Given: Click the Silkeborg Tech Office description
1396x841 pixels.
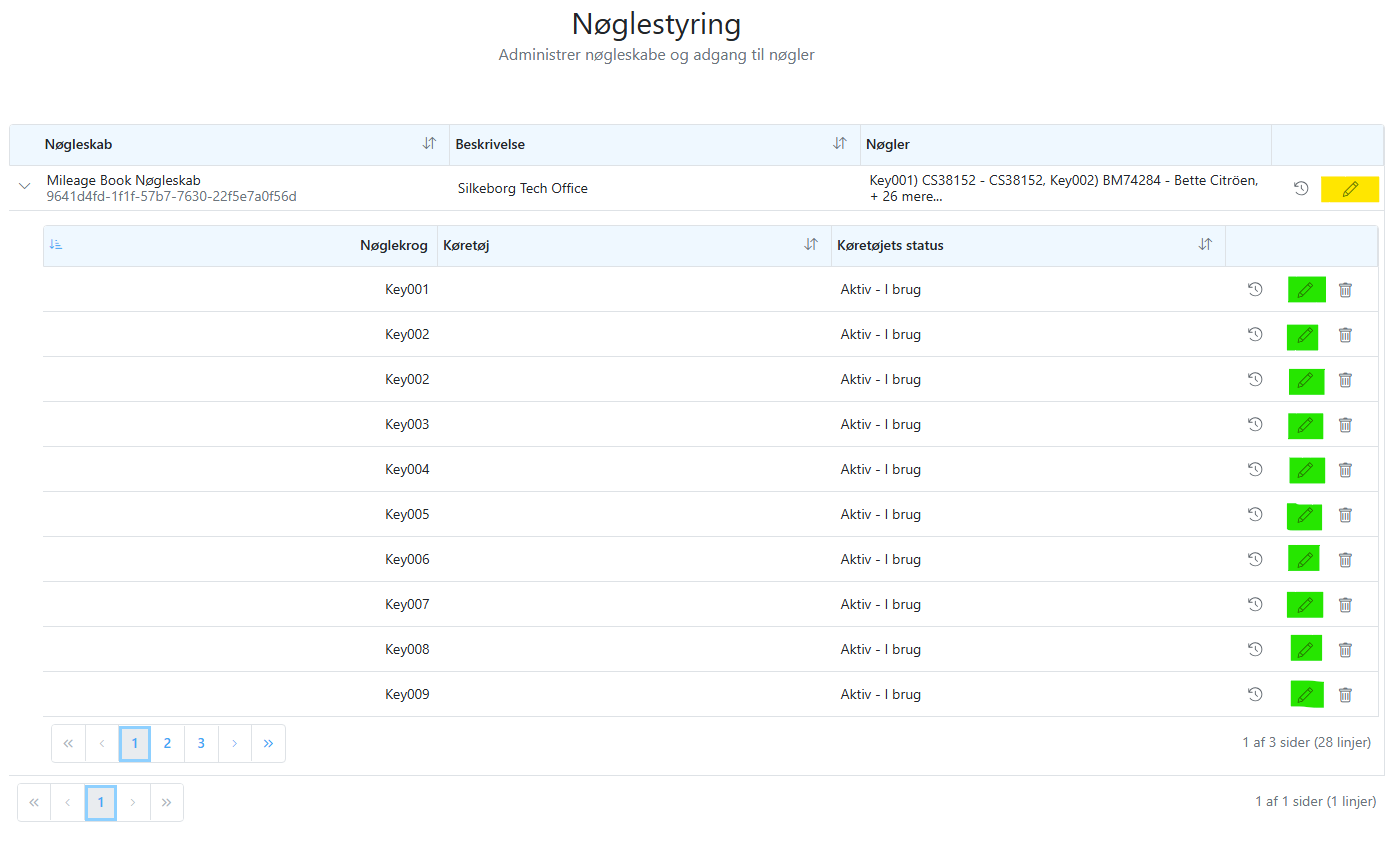Looking at the screenshot, I should pyautogui.click(x=522, y=188).
